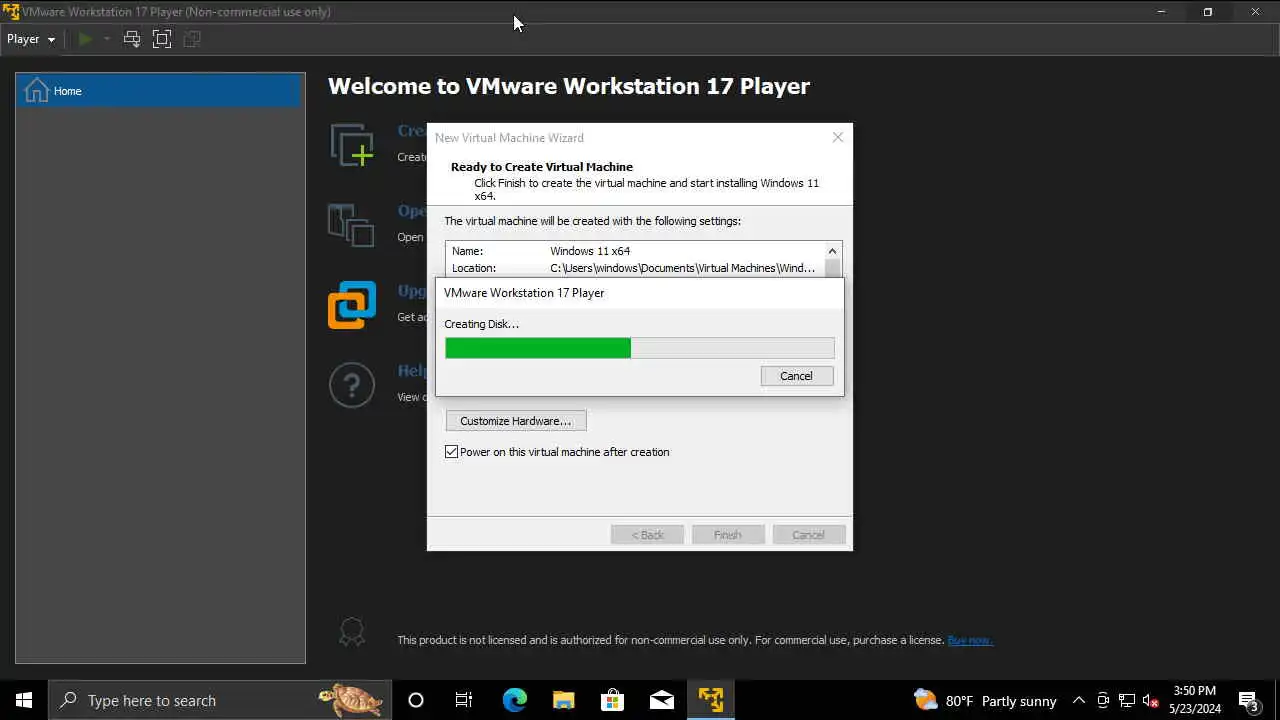Click the muted volume tray icon
Image resolution: width=1280 pixels, height=720 pixels.
[1150, 701]
